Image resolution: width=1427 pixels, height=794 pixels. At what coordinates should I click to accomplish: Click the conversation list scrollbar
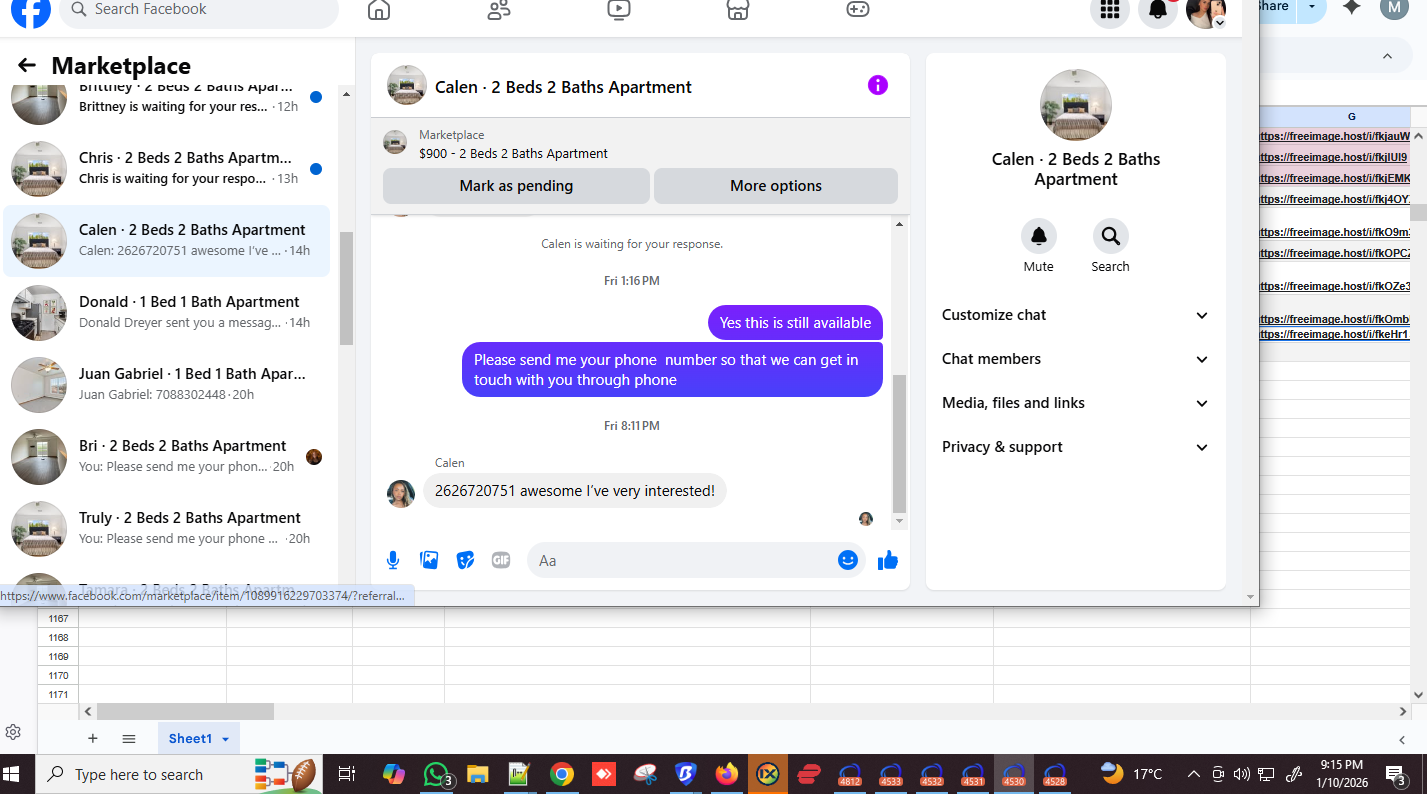(x=346, y=288)
